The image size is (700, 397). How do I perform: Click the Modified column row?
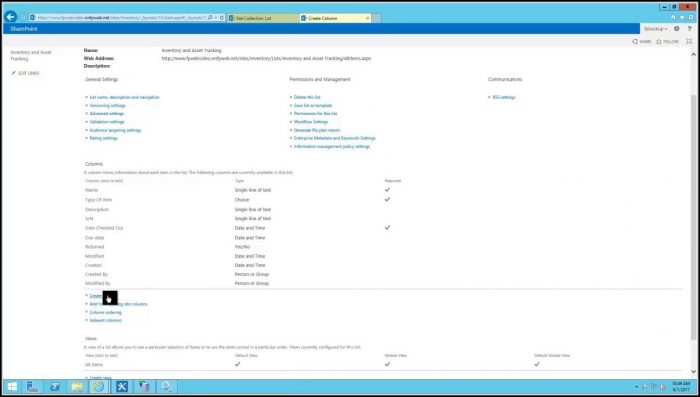click(94, 256)
